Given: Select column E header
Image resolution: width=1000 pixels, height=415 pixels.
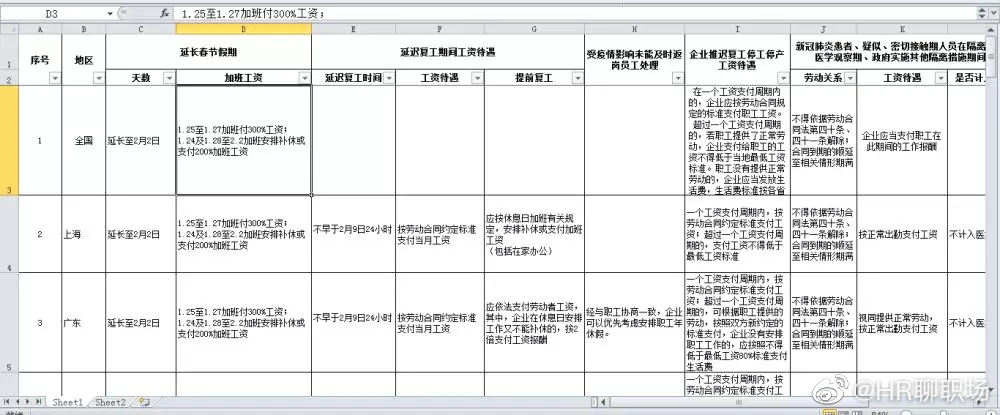Looking at the screenshot, I should click(353, 29).
